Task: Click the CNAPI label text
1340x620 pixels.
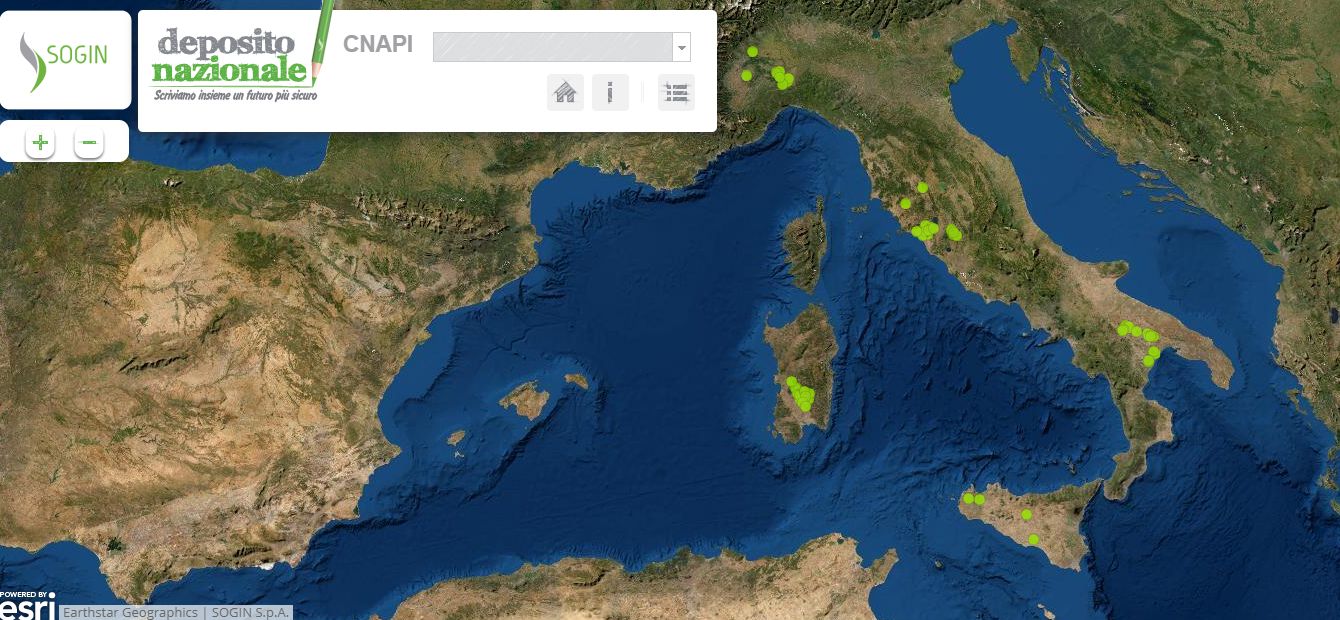Action: [x=378, y=45]
